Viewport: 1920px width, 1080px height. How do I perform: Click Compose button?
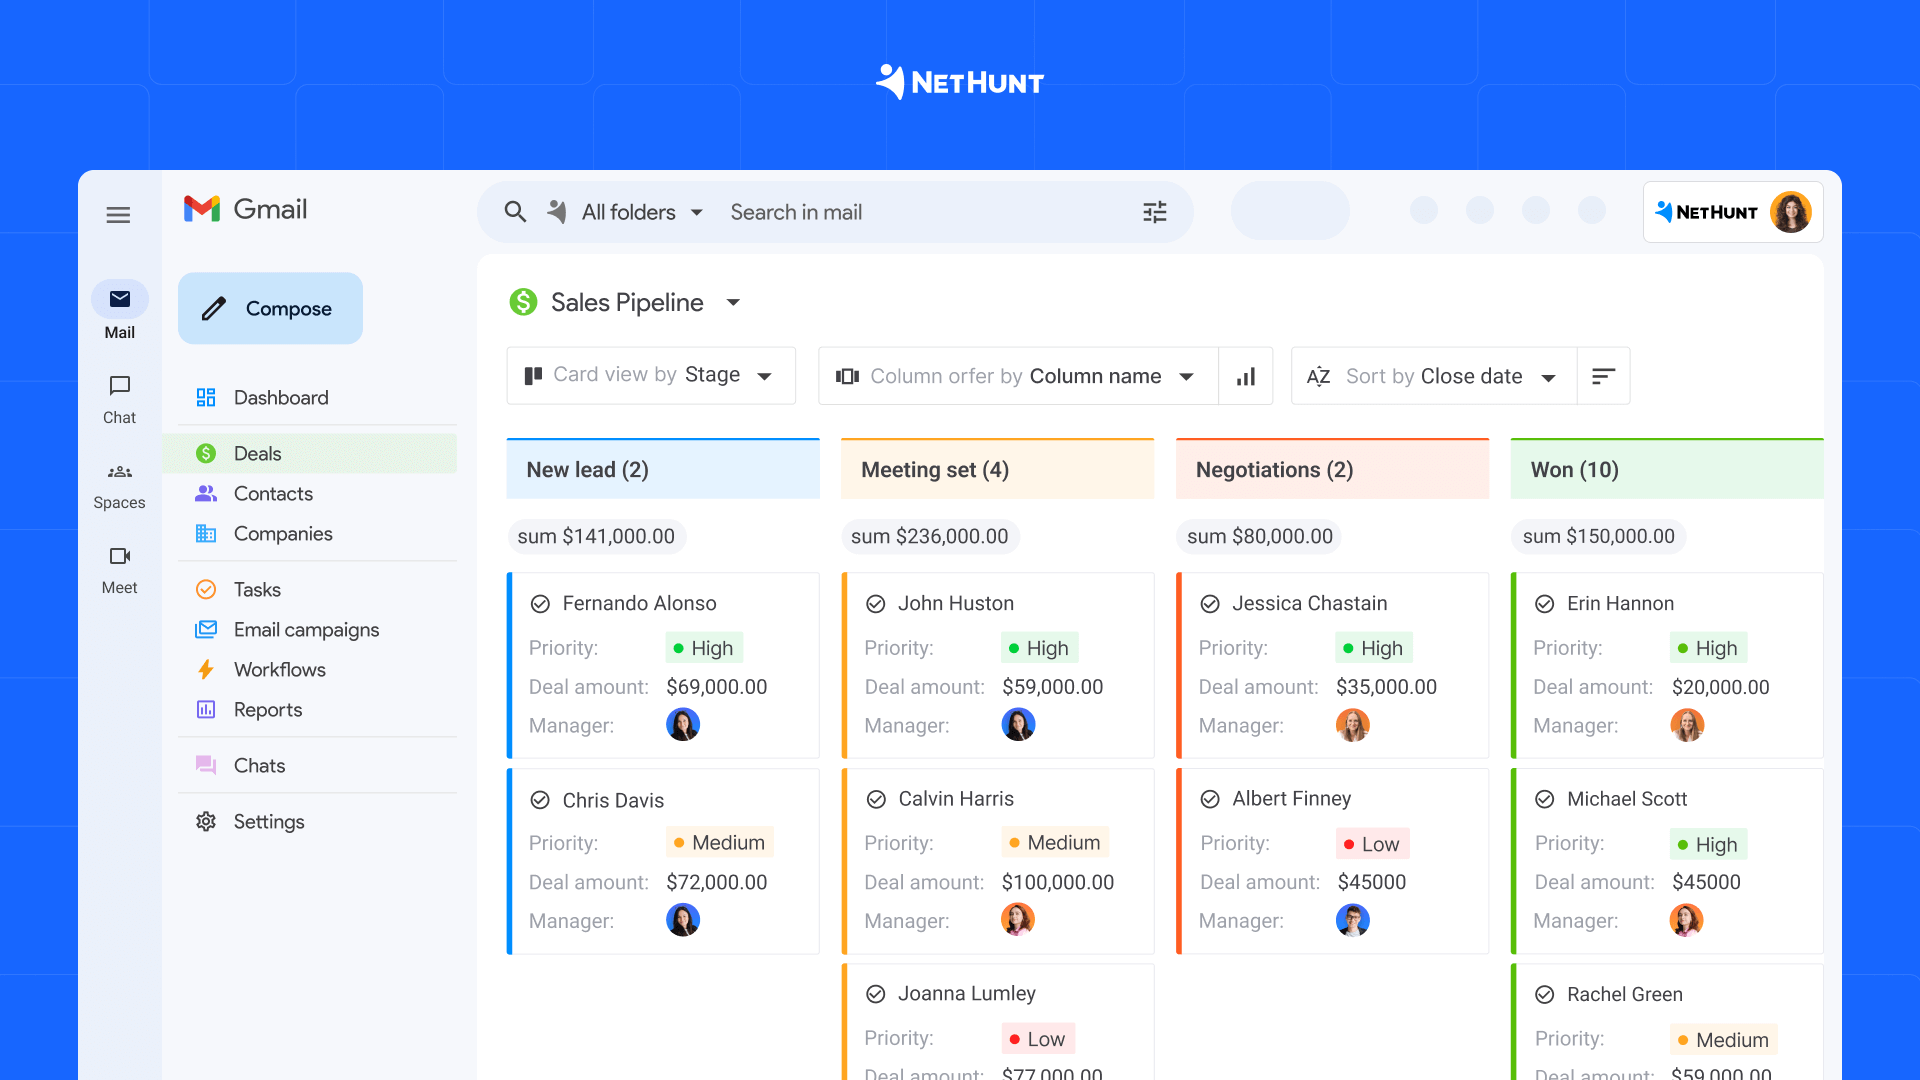pos(269,307)
